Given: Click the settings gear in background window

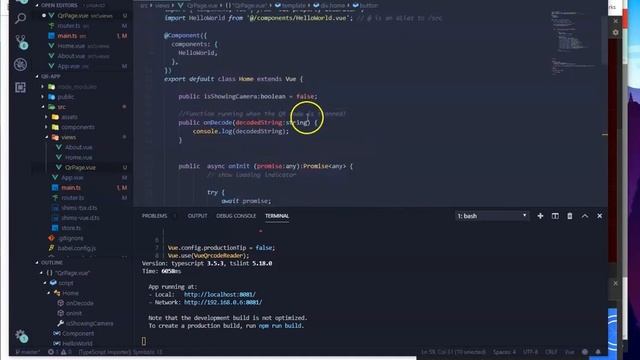Looking at the screenshot, I should click(616, 32).
